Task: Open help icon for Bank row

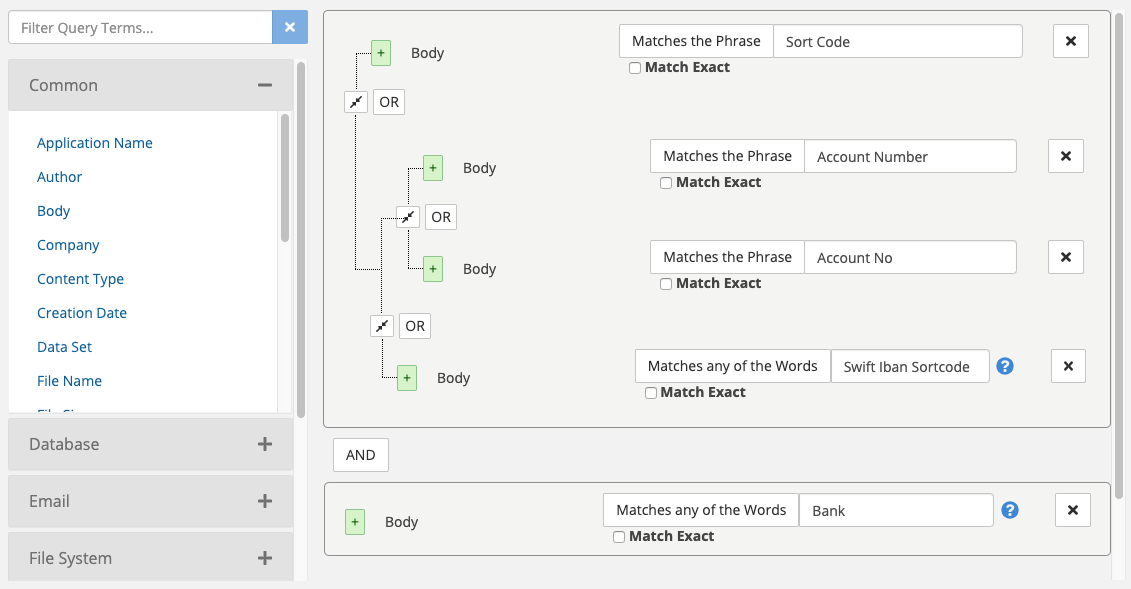Action: tap(1010, 510)
